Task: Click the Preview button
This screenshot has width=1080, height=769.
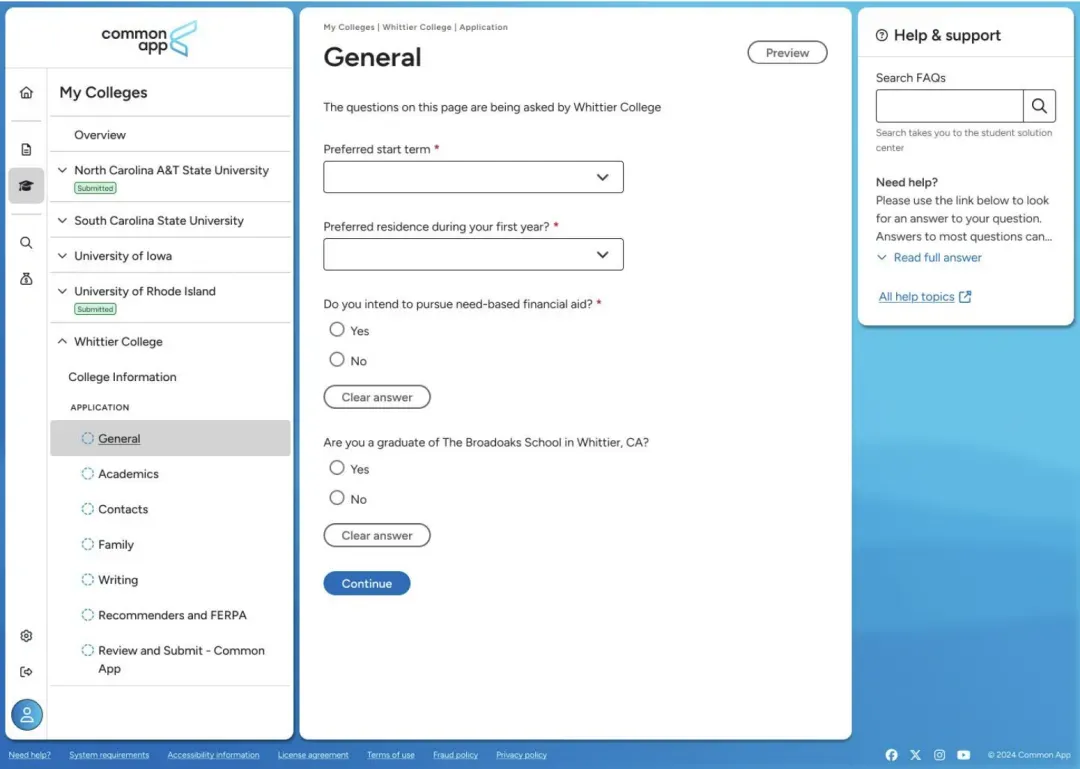Action: [x=787, y=53]
